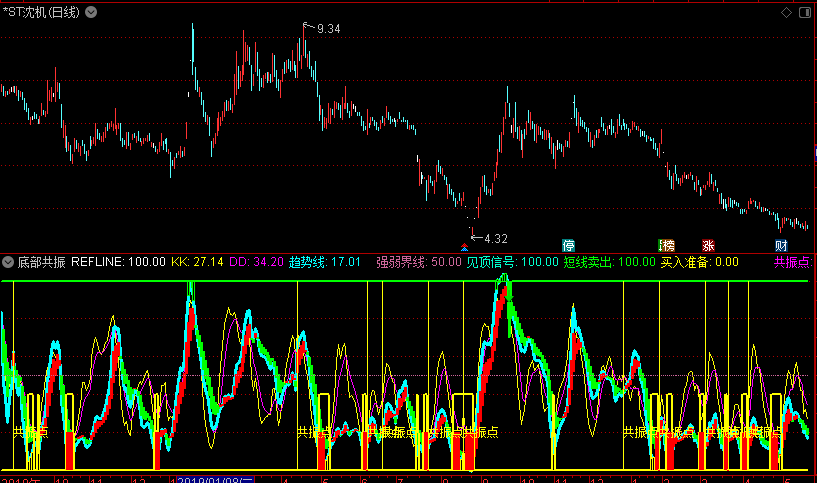Select the 底部共振 indicator name
The image size is (817, 483).
tap(42, 262)
